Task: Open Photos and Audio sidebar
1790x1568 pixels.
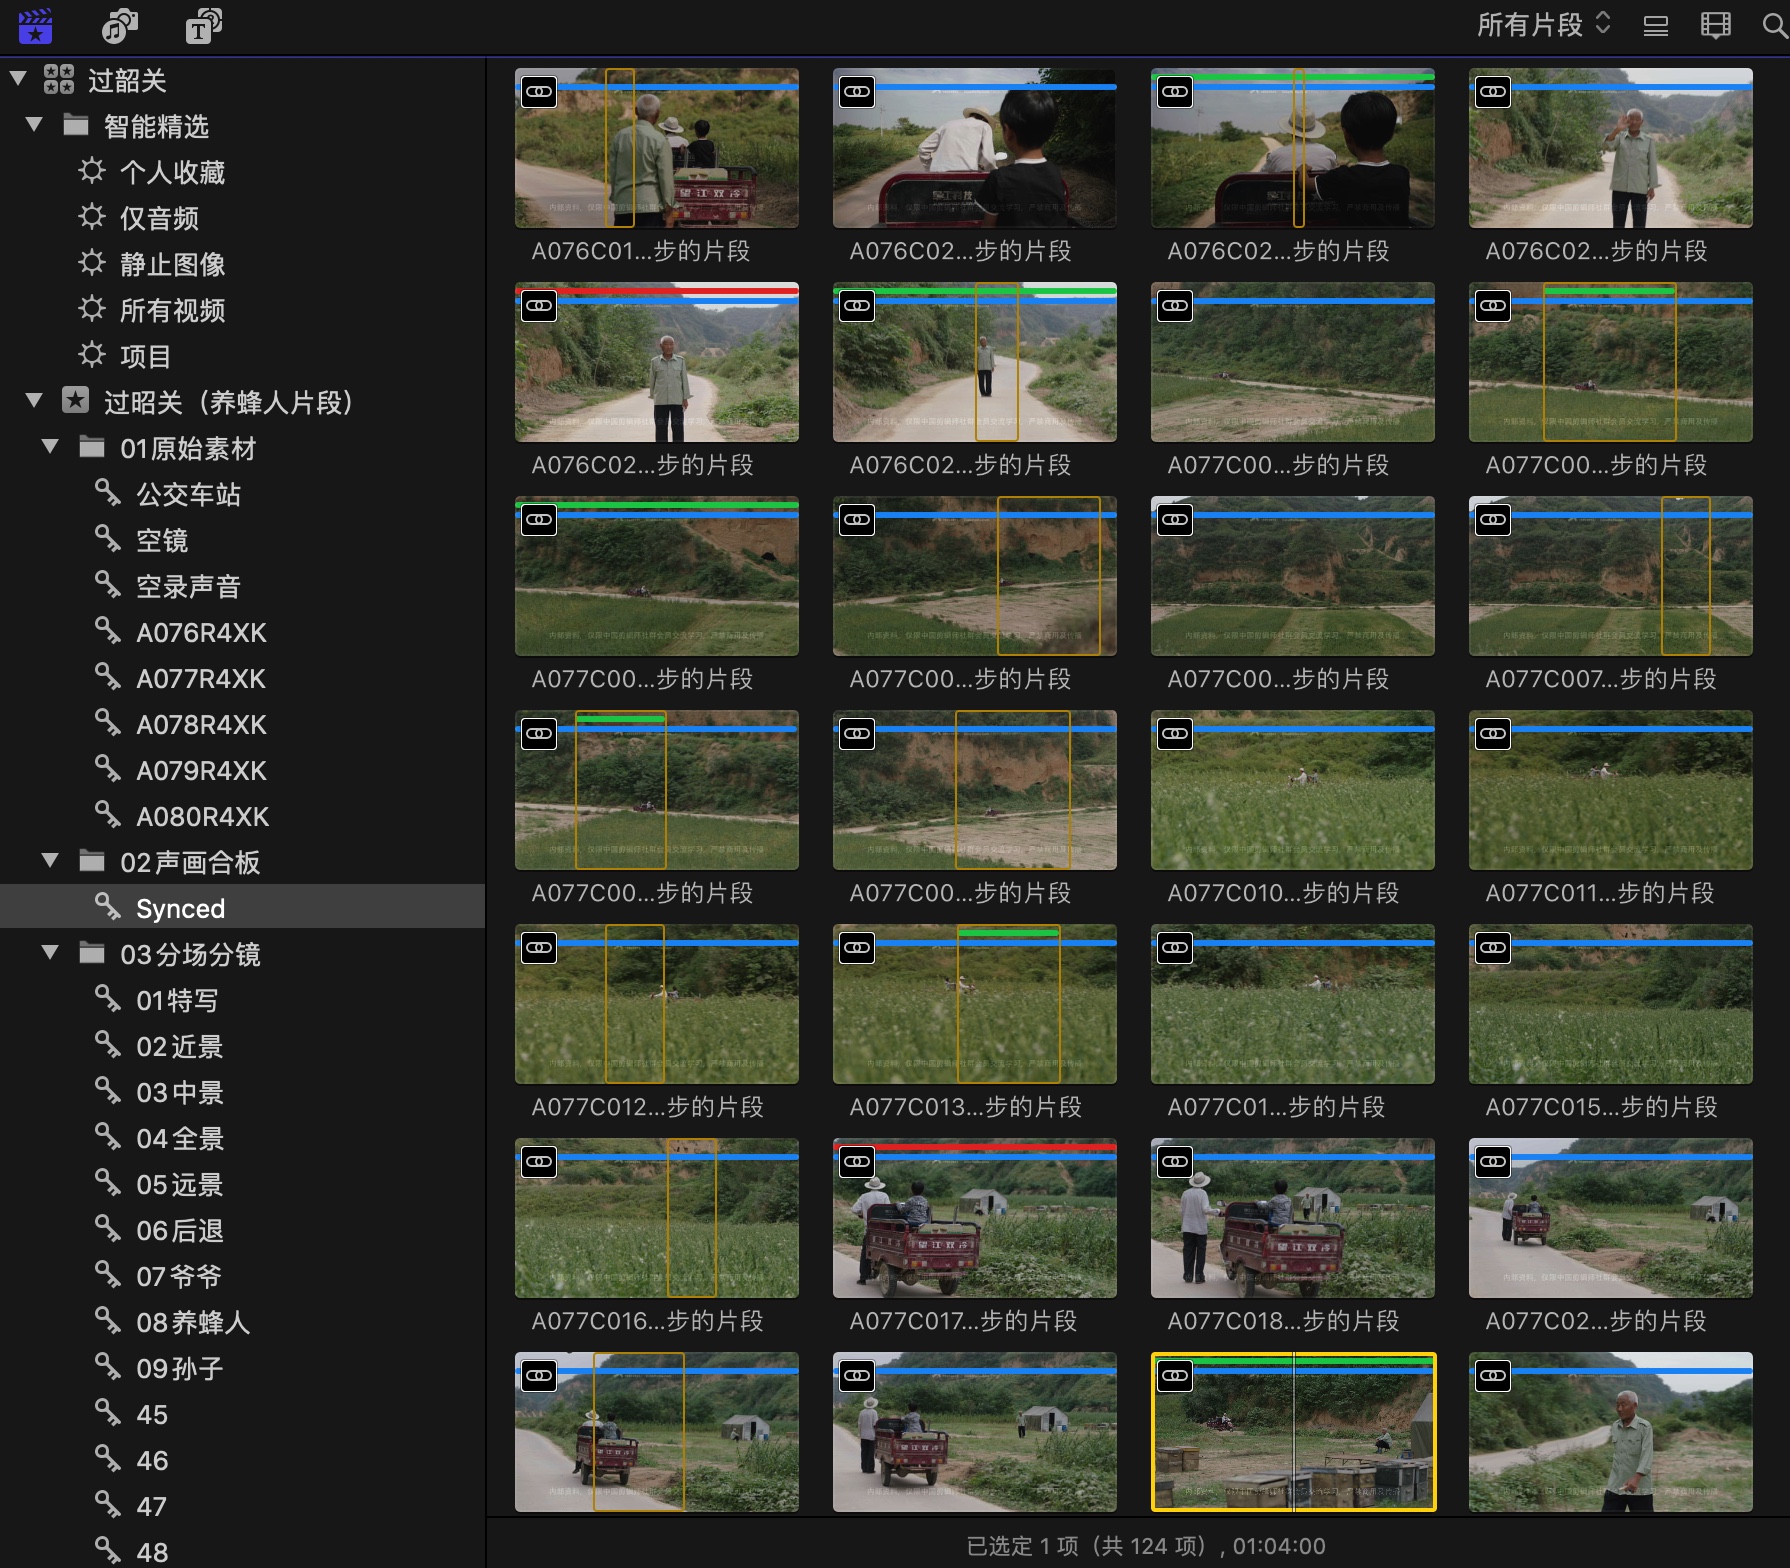Action: pos(119,25)
